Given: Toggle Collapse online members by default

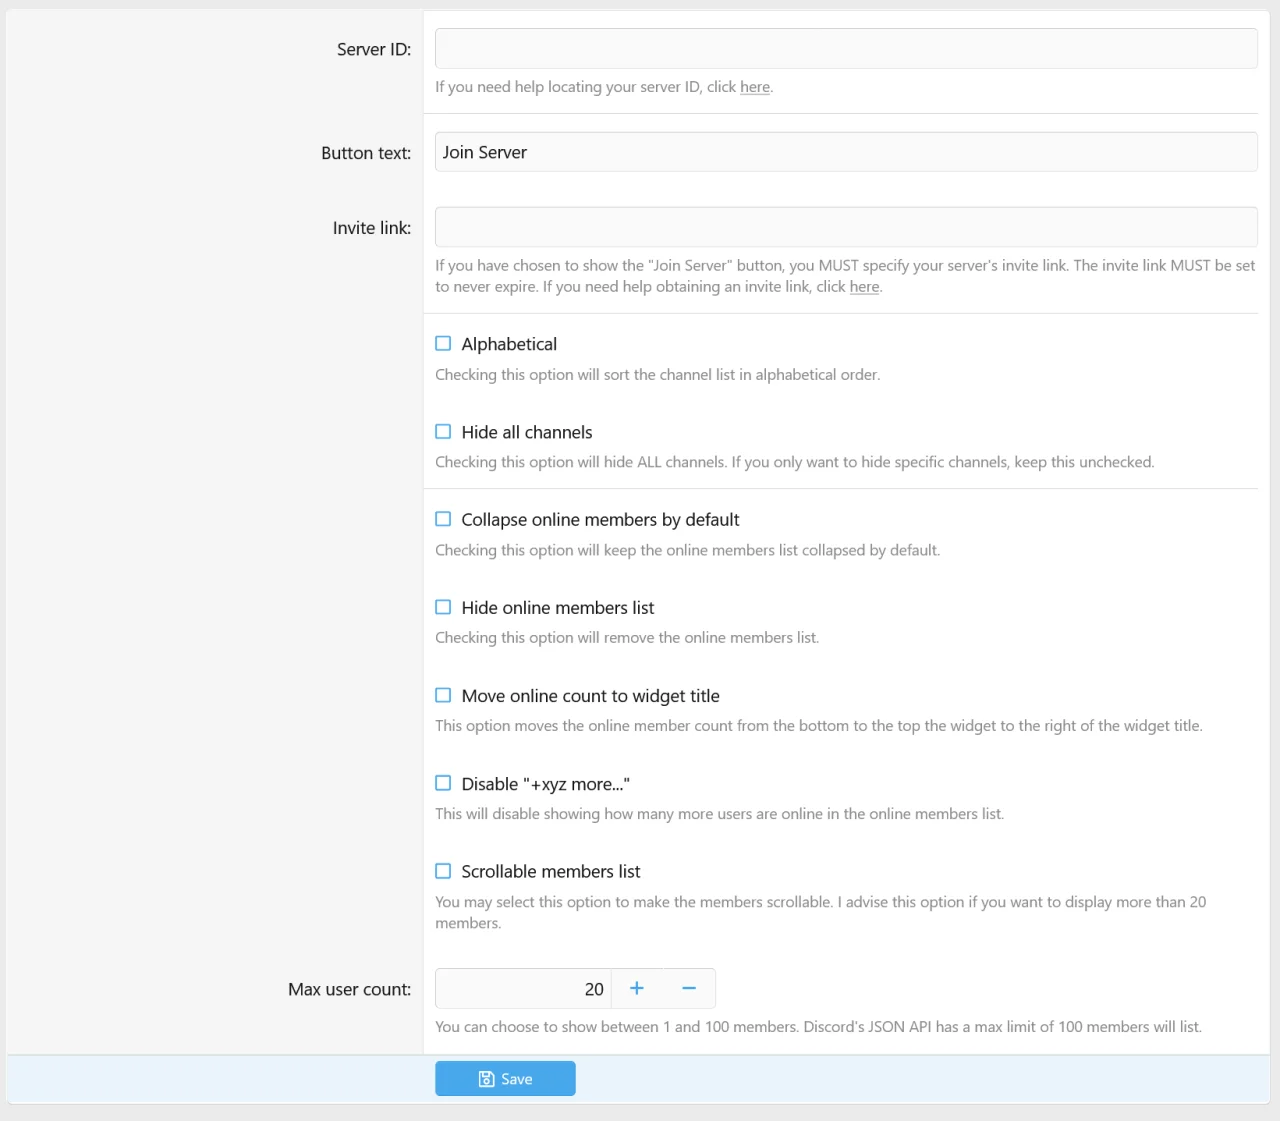Looking at the screenshot, I should click(x=443, y=519).
